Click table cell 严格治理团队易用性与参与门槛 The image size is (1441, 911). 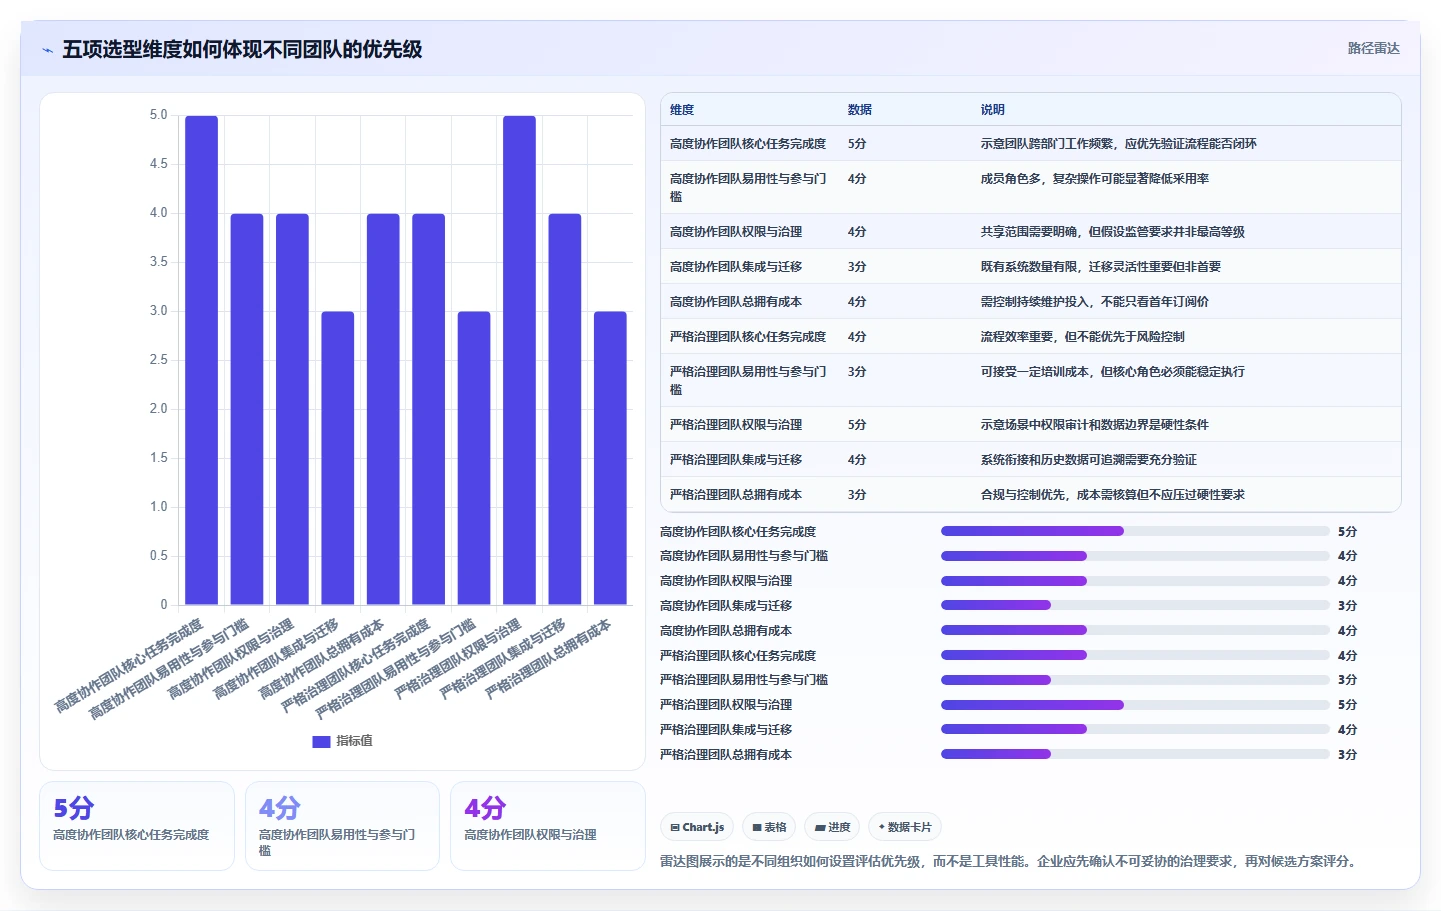point(748,380)
